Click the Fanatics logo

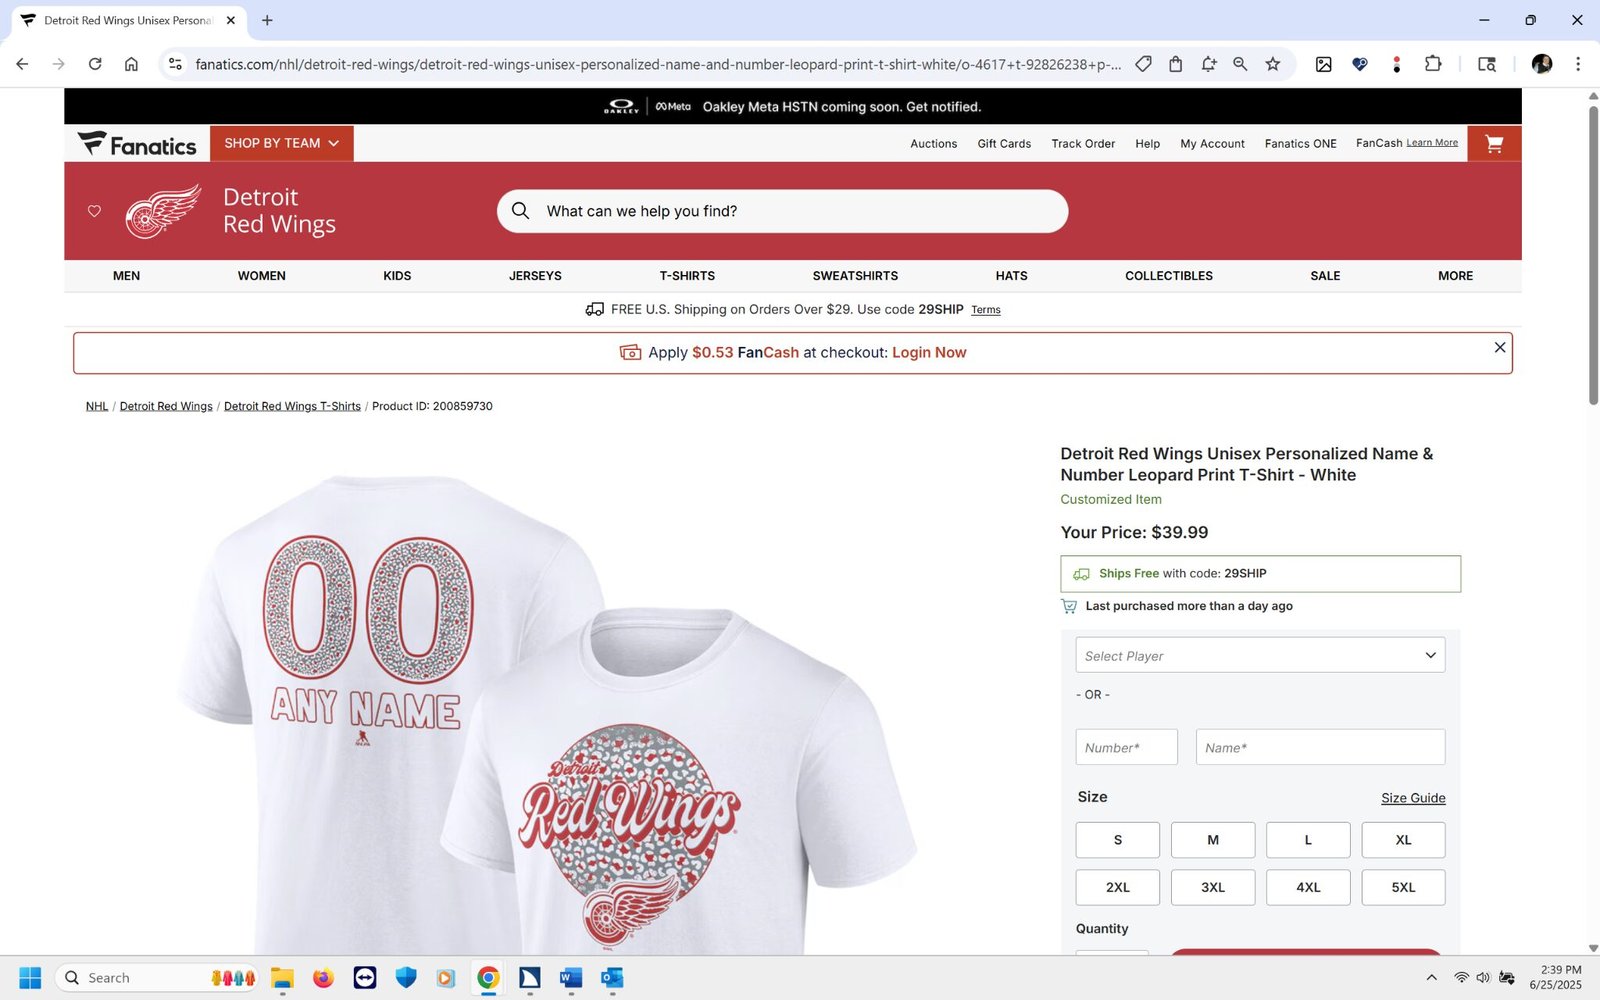(137, 144)
